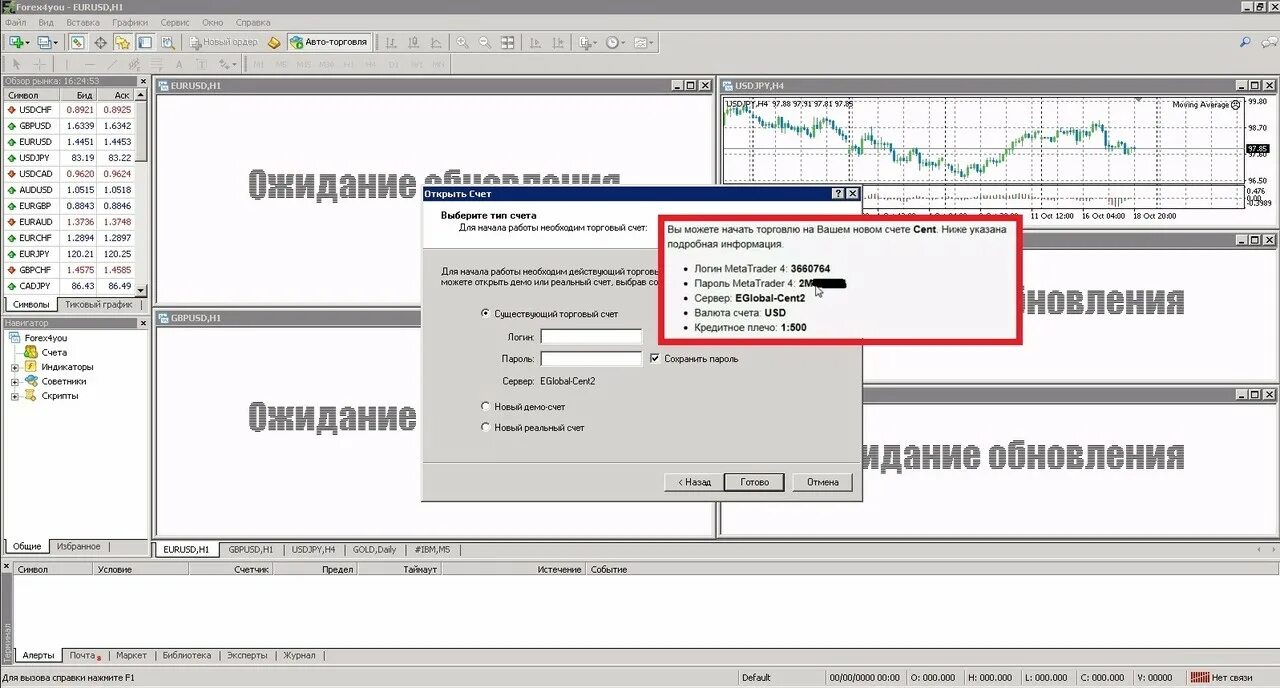Toggle the Market Watch toolbar icon
Viewport: 1280px width, 688px height.
point(77,42)
